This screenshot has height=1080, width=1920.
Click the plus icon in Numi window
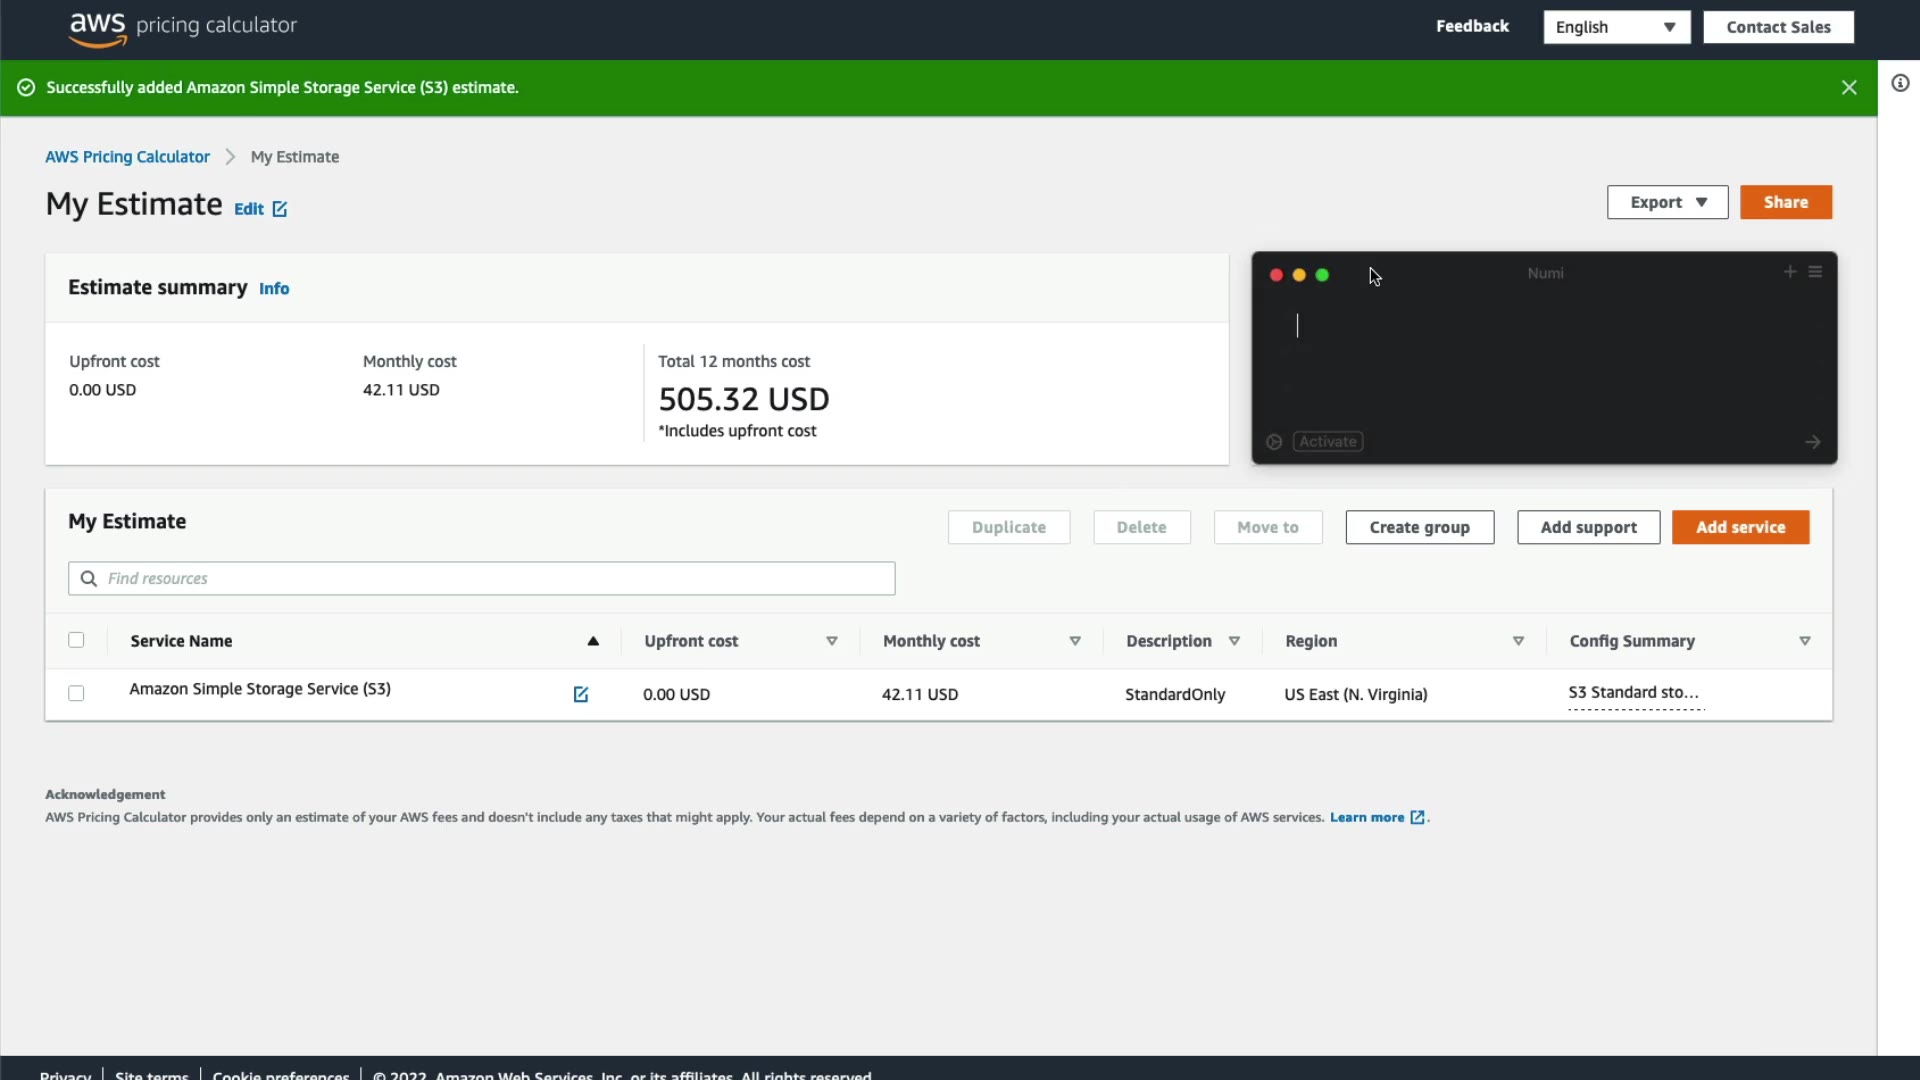(x=1790, y=272)
